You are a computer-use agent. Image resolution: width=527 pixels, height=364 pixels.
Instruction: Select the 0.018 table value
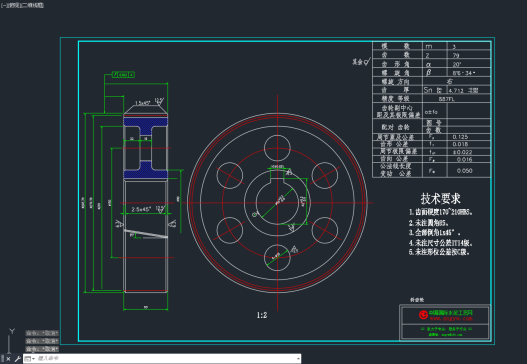click(x=460, y=144)
